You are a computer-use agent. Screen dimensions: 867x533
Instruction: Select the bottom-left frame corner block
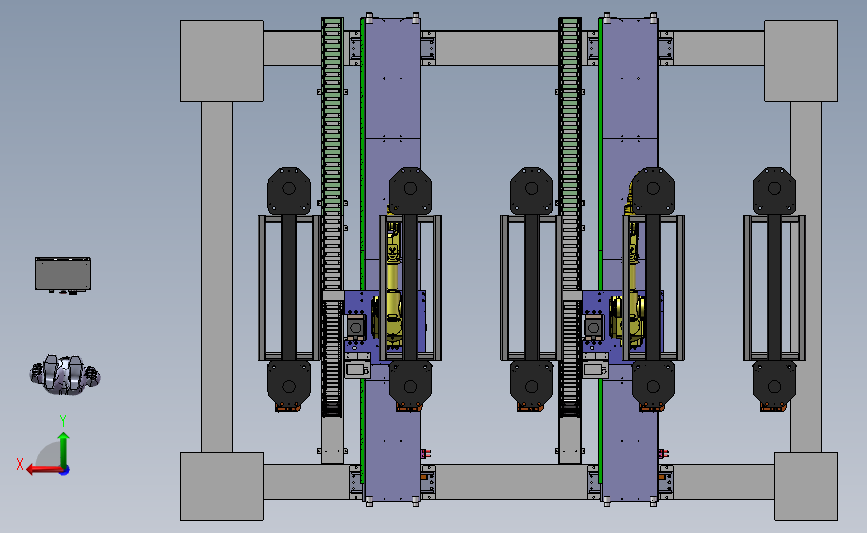(222, 486)
